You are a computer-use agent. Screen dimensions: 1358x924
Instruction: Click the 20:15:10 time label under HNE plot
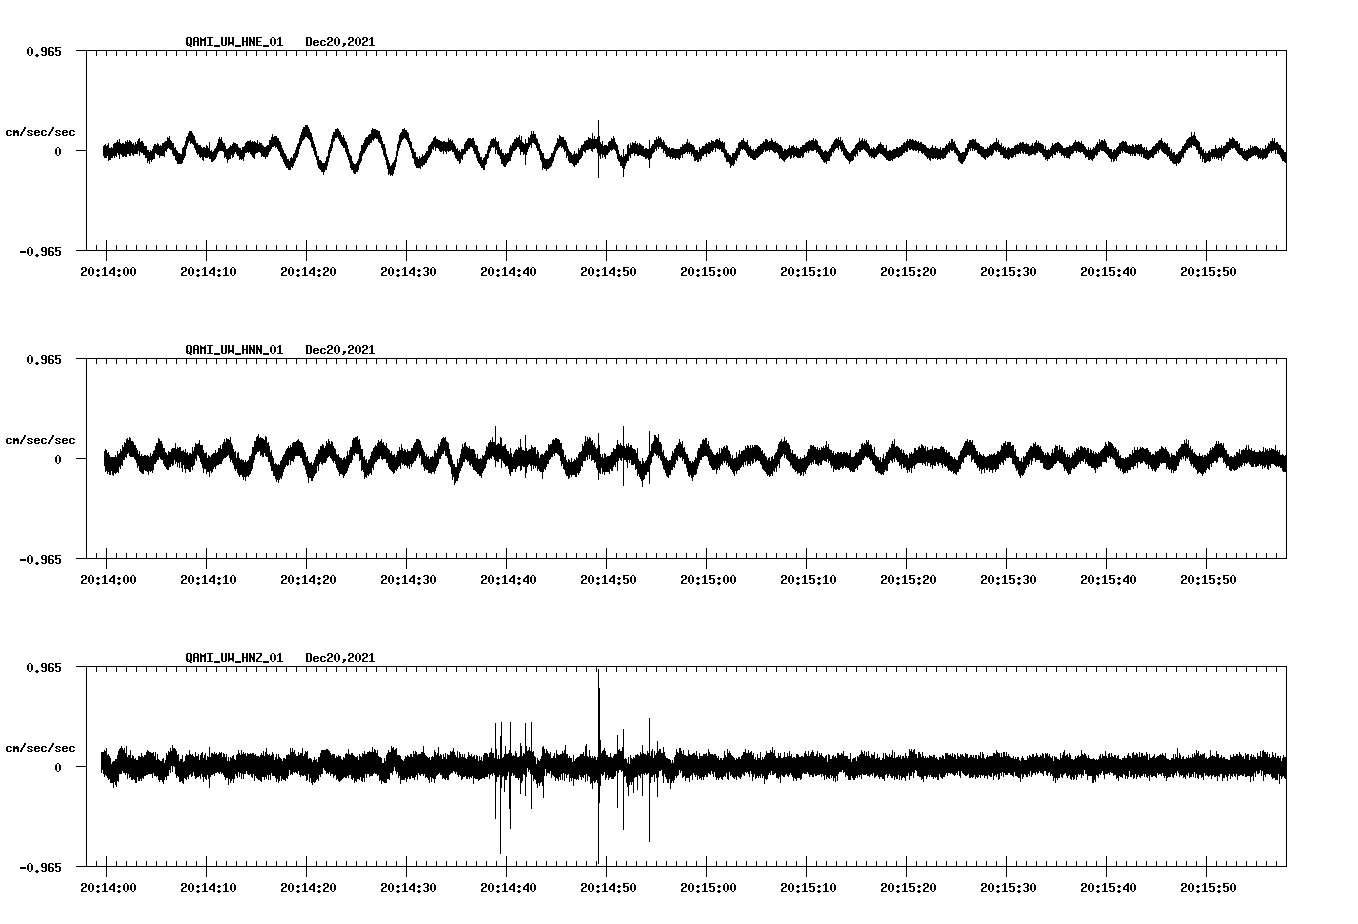[808, 272]
